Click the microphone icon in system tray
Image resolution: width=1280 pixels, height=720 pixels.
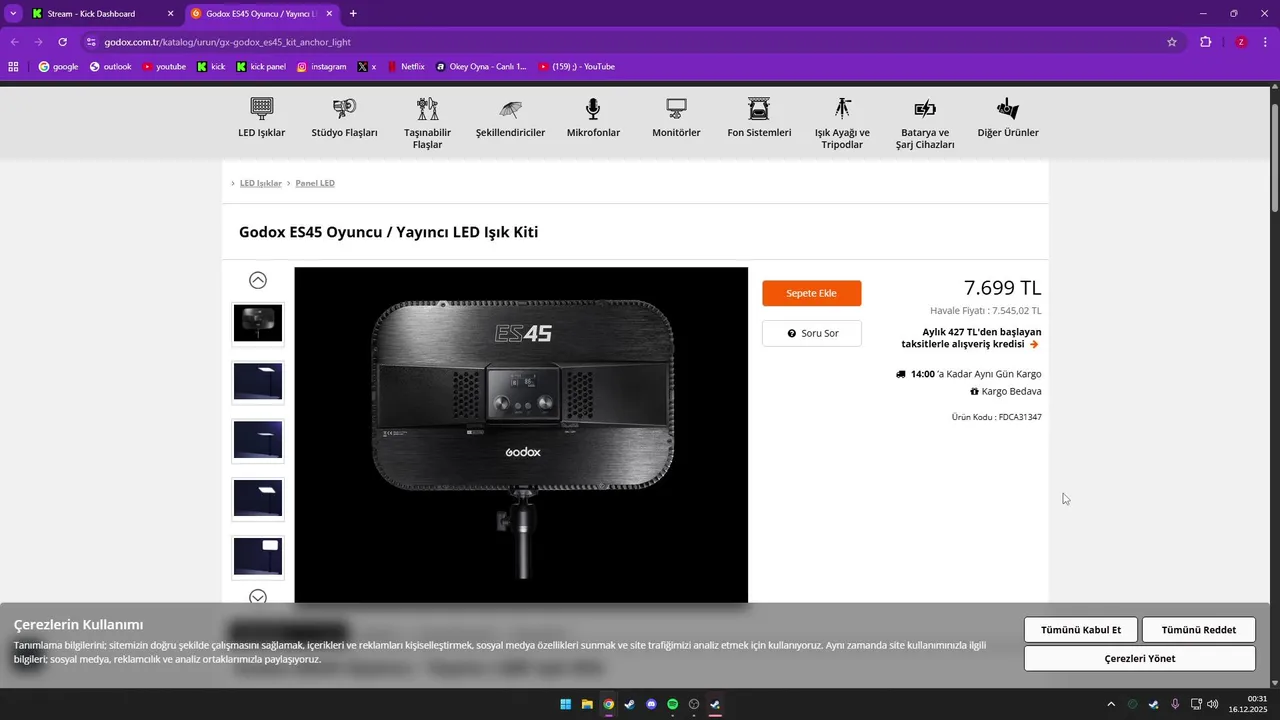click(x=1175, y=704)
